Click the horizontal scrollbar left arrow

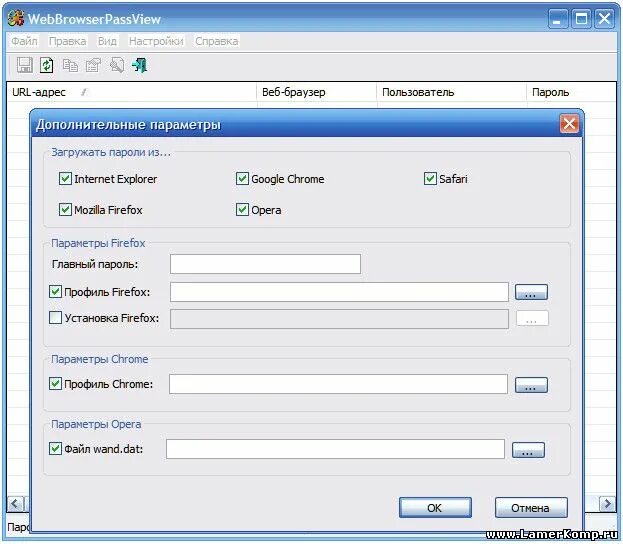(x=15, y=504)
